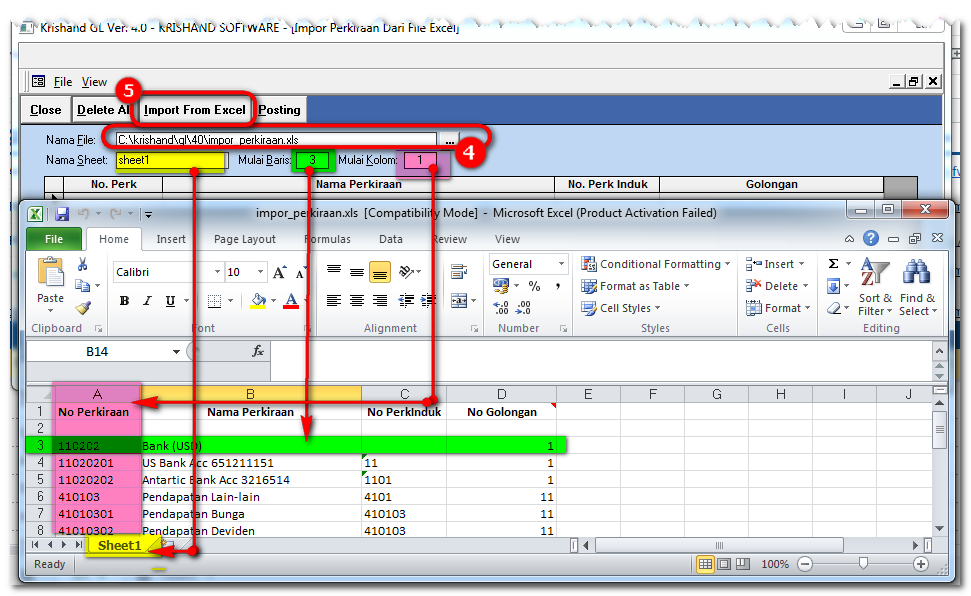Click the Top Align icon
971x596 pixels.
coord(334,271)
